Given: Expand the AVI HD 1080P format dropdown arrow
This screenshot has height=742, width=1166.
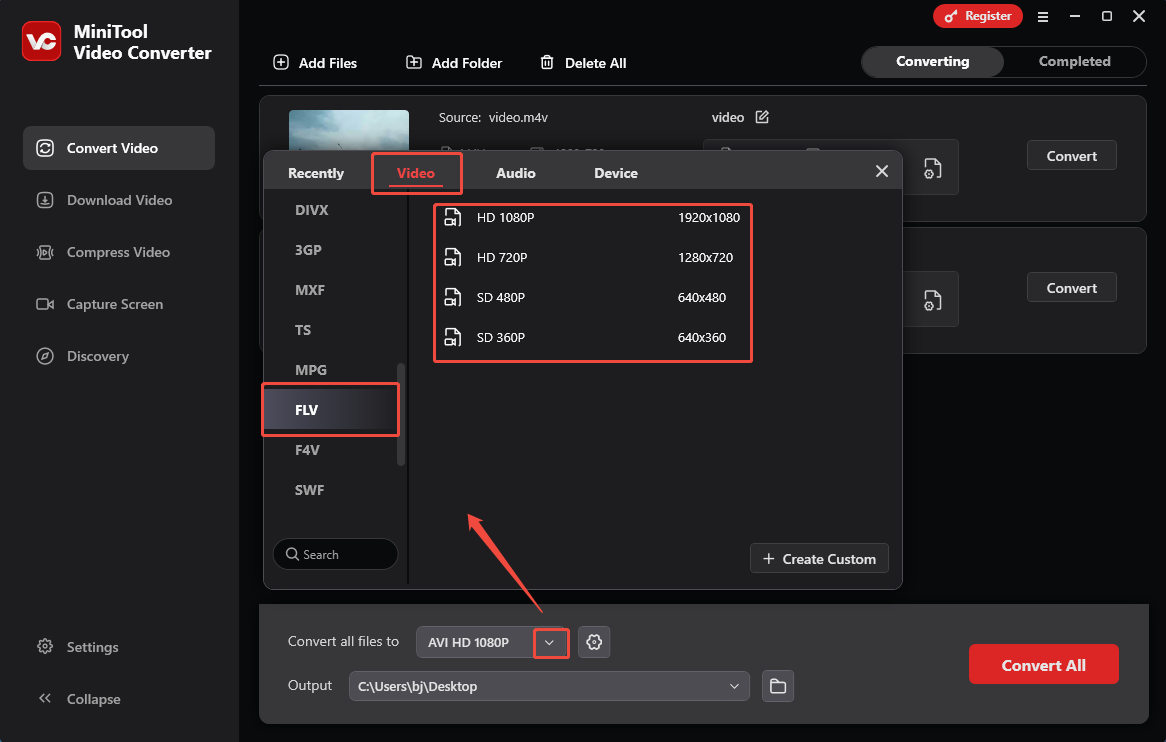Looking at the screenshot, I should coord(550,642).
